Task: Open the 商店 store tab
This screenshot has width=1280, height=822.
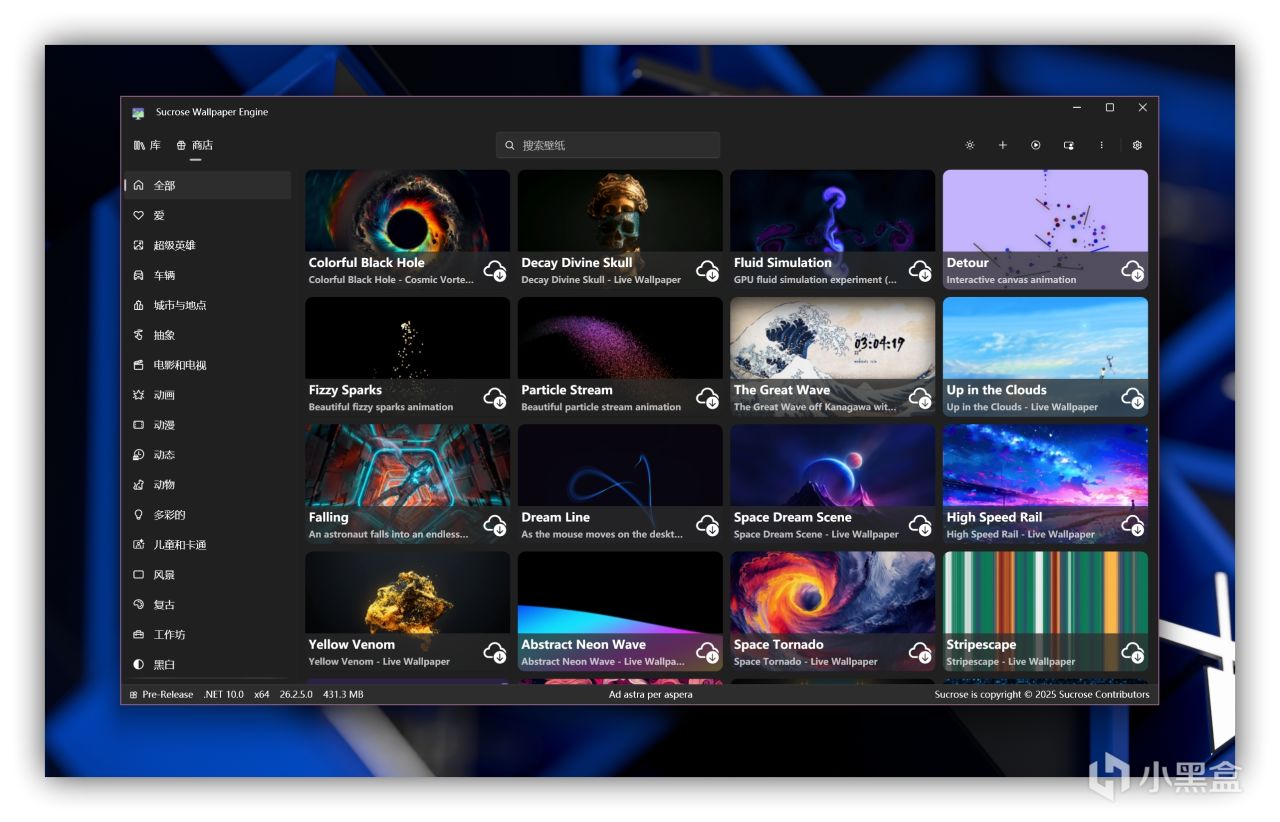Action: [195, 145]
